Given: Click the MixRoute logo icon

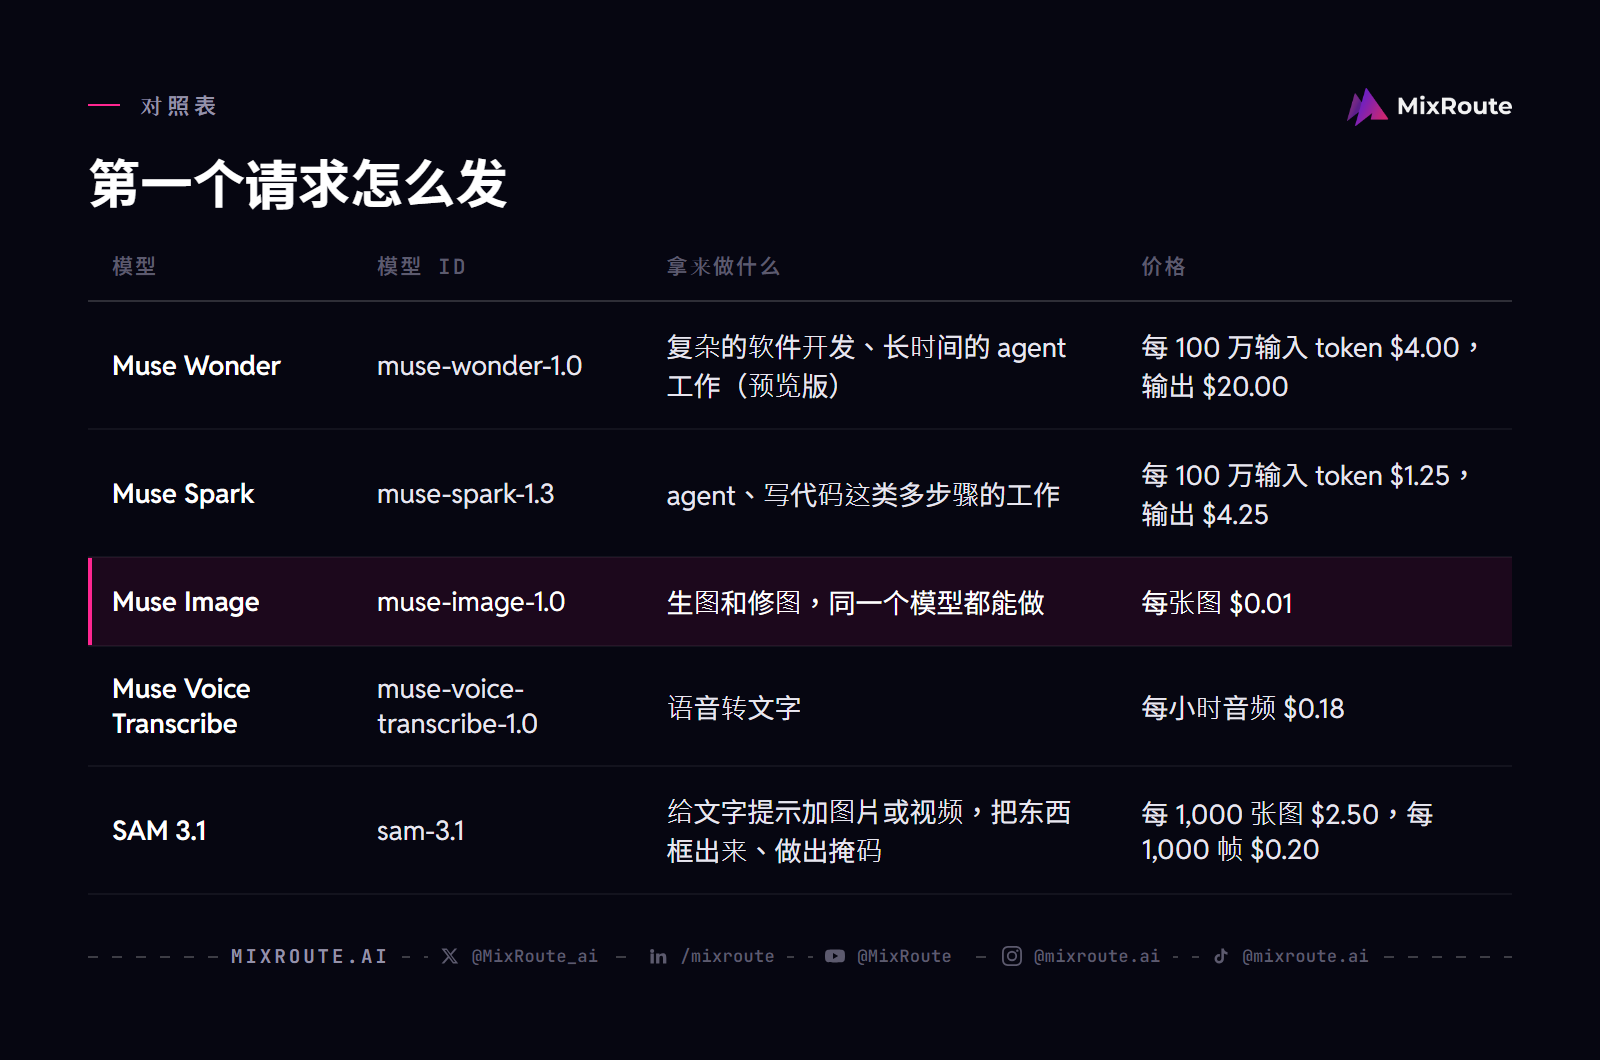Looking at the screenshot, I should [1367, 106].
